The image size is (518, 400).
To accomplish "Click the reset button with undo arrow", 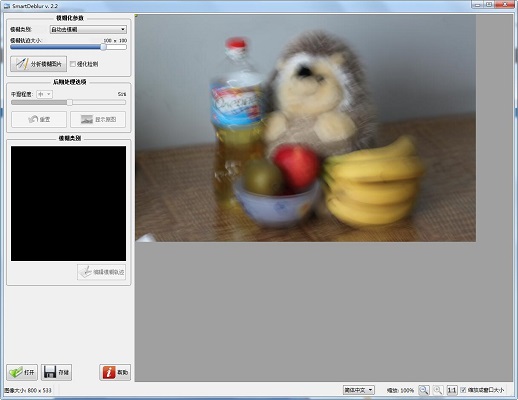I will [39, 119].
